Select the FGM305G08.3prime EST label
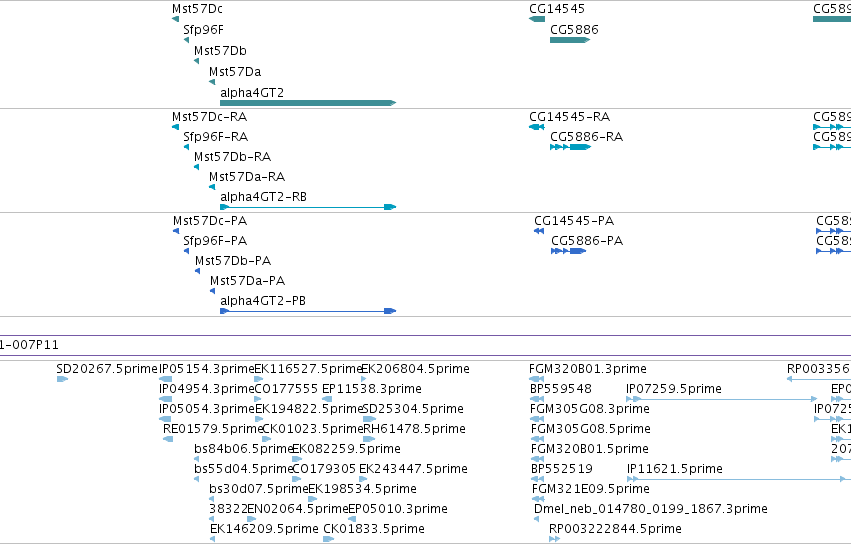 [589, 409]
